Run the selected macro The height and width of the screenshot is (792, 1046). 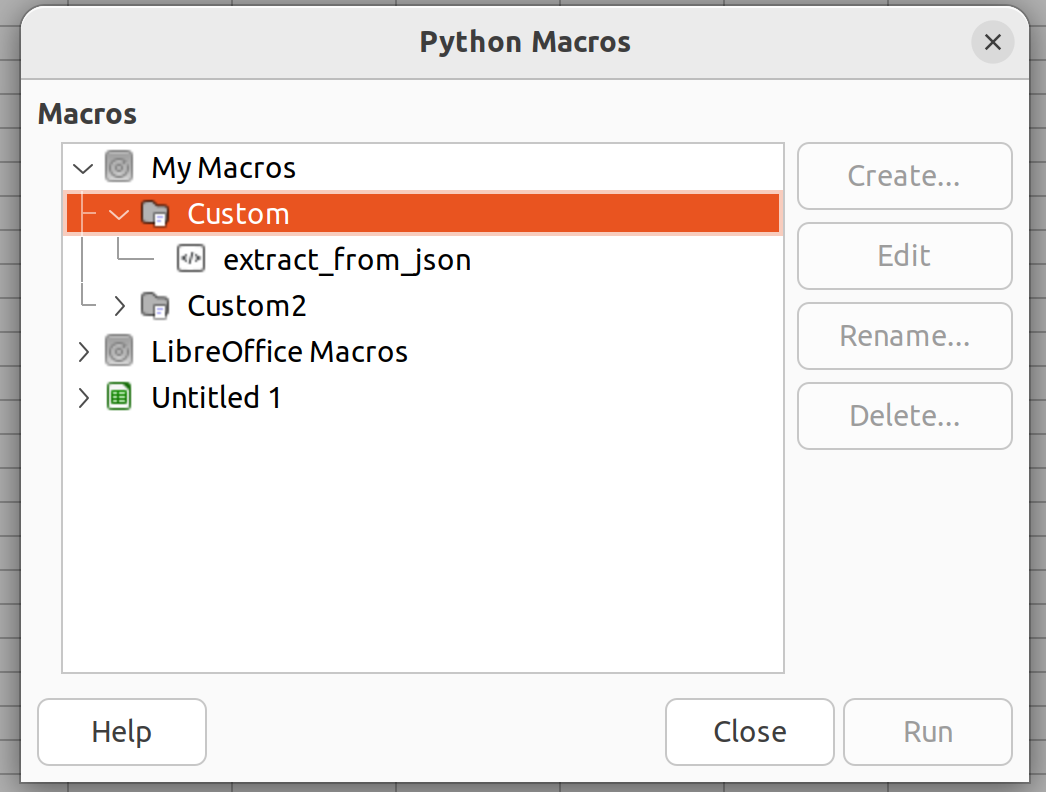click(928, 732)
